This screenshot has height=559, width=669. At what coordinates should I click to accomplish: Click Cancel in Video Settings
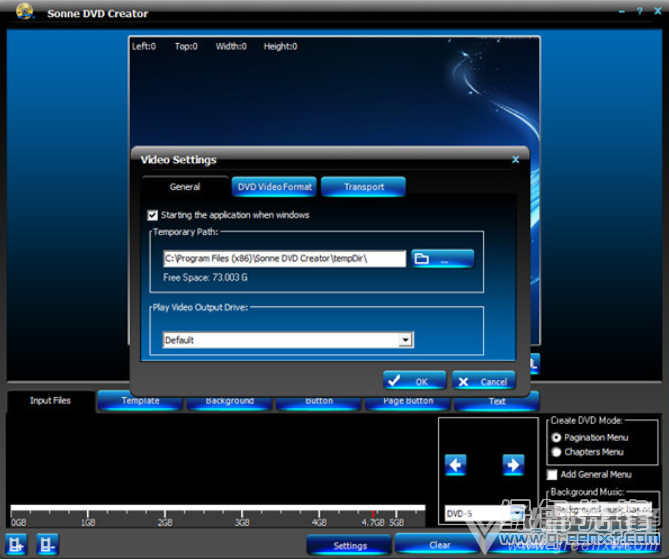[484, 381]
